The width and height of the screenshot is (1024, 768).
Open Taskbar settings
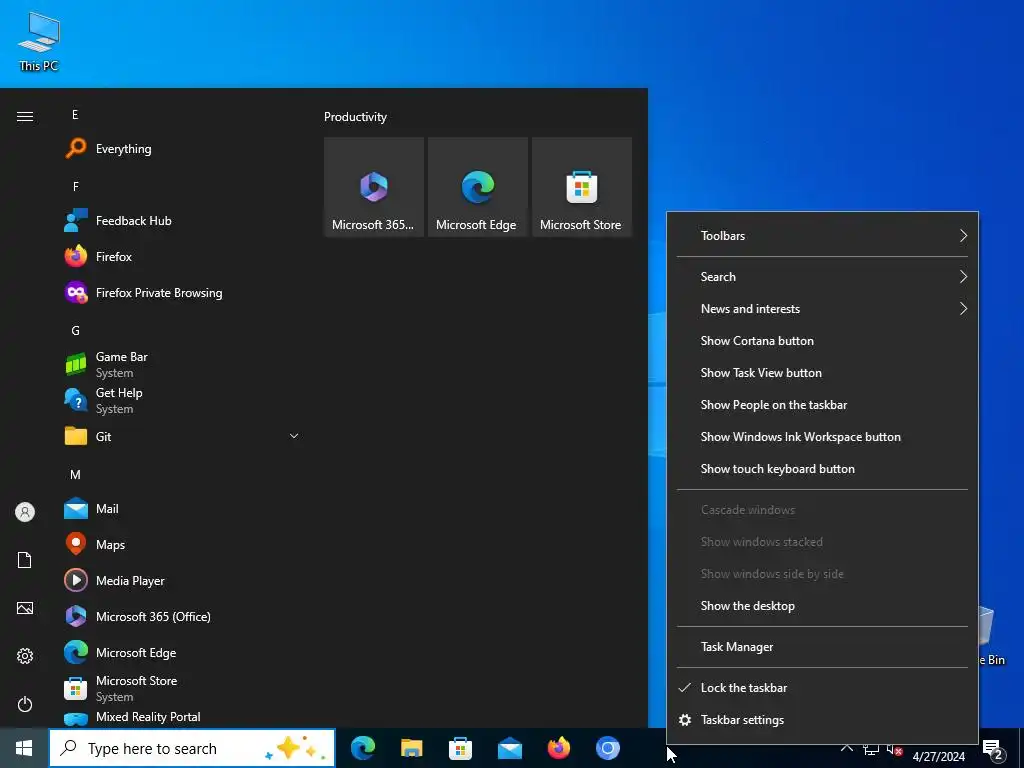click(822, 720)
